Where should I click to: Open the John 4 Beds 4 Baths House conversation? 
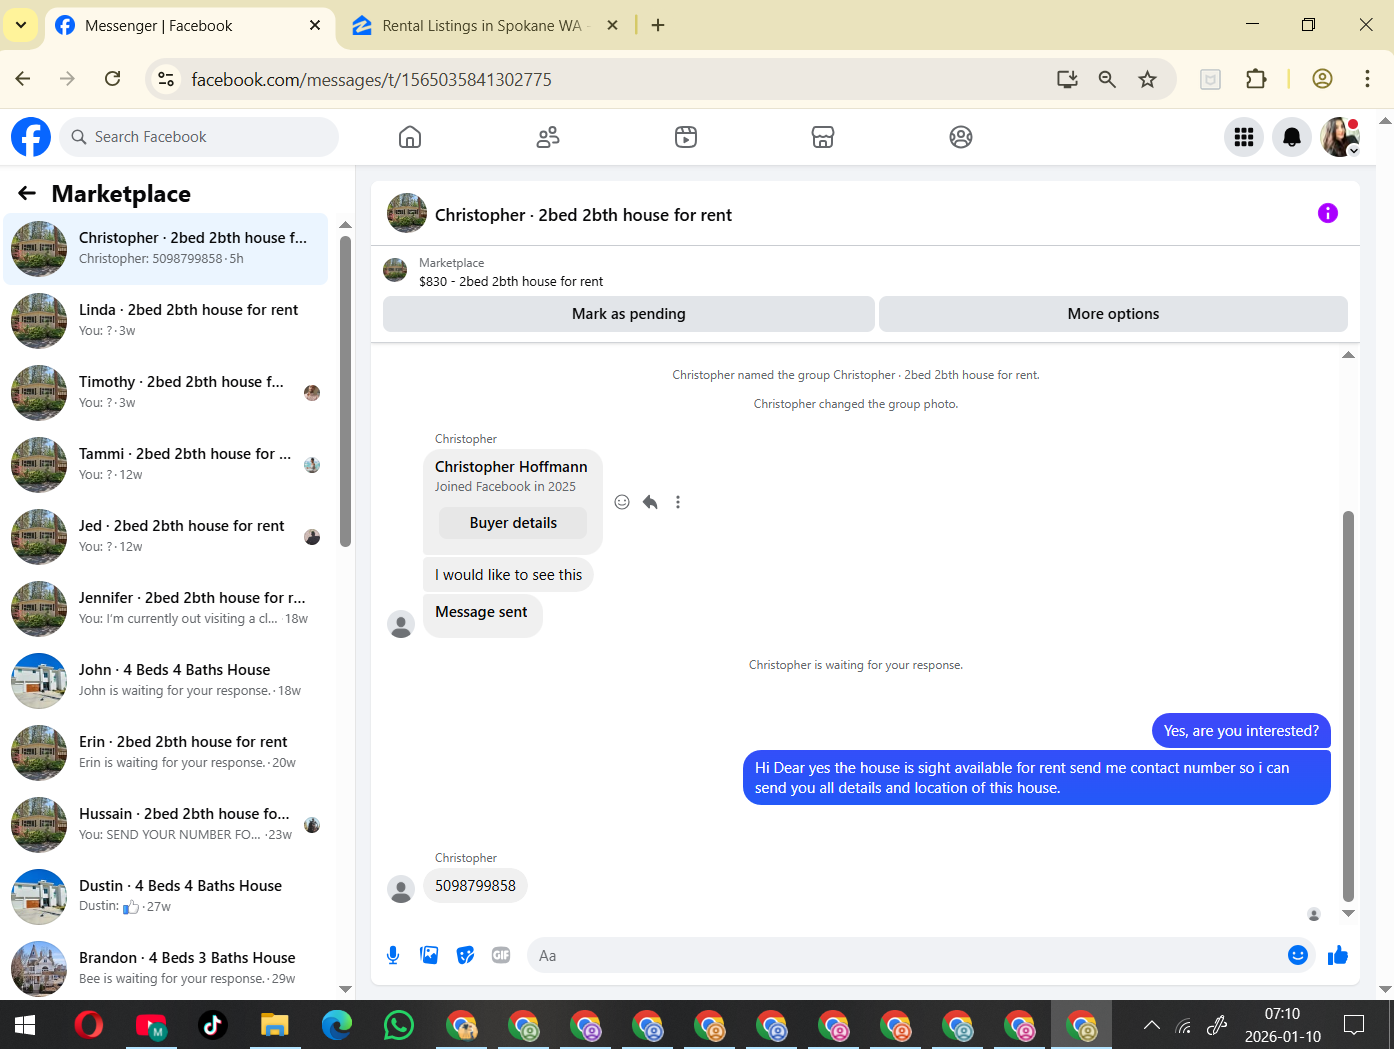[x=166, y=680]
